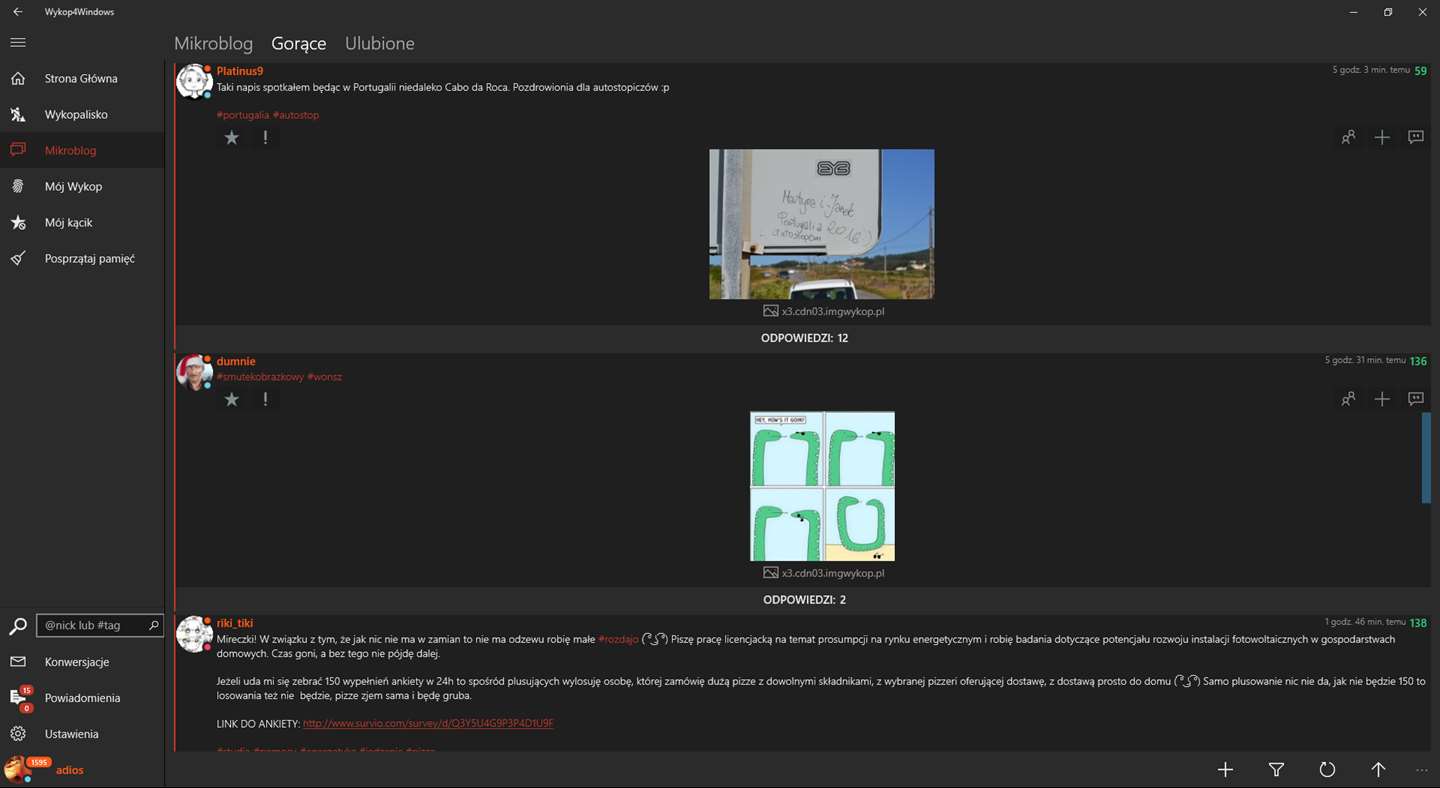Open Wykopalisko in sidebar

coord(82,114)
